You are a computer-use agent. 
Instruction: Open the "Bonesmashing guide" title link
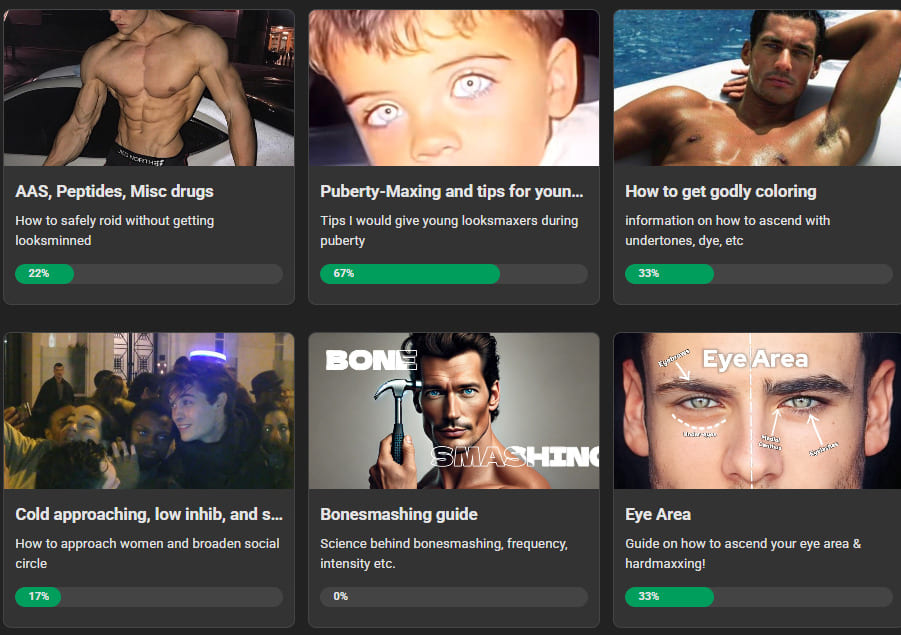(x=398, y=514)
